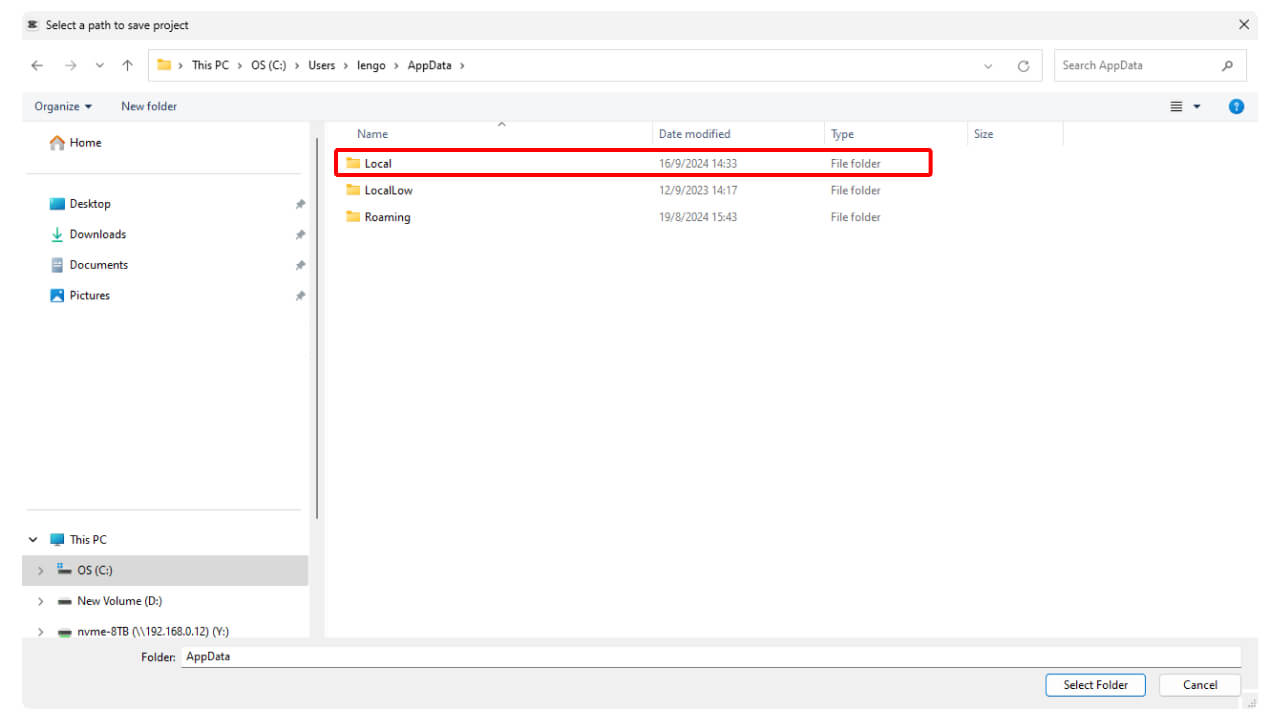Click the Roaming folder icon
This screenshot has height=720, width=1280.
(x=353, y=217)
